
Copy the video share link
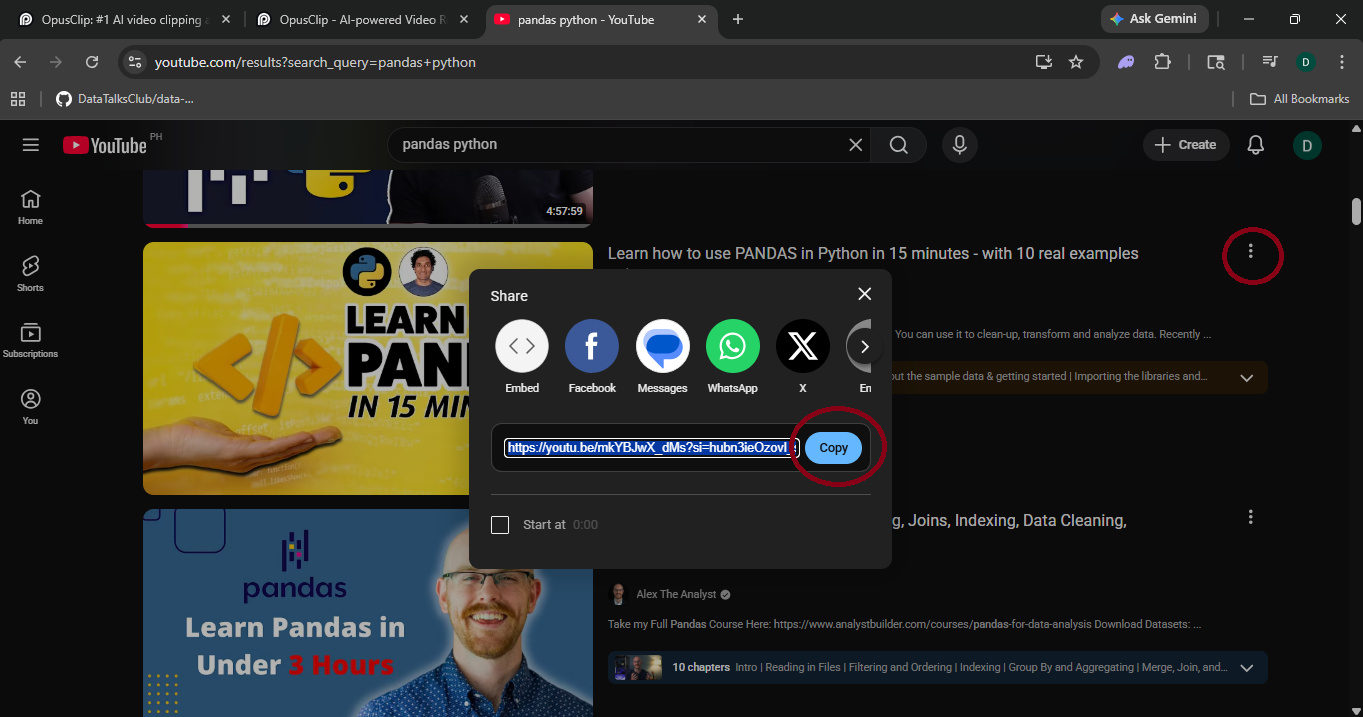pos(833,448)
